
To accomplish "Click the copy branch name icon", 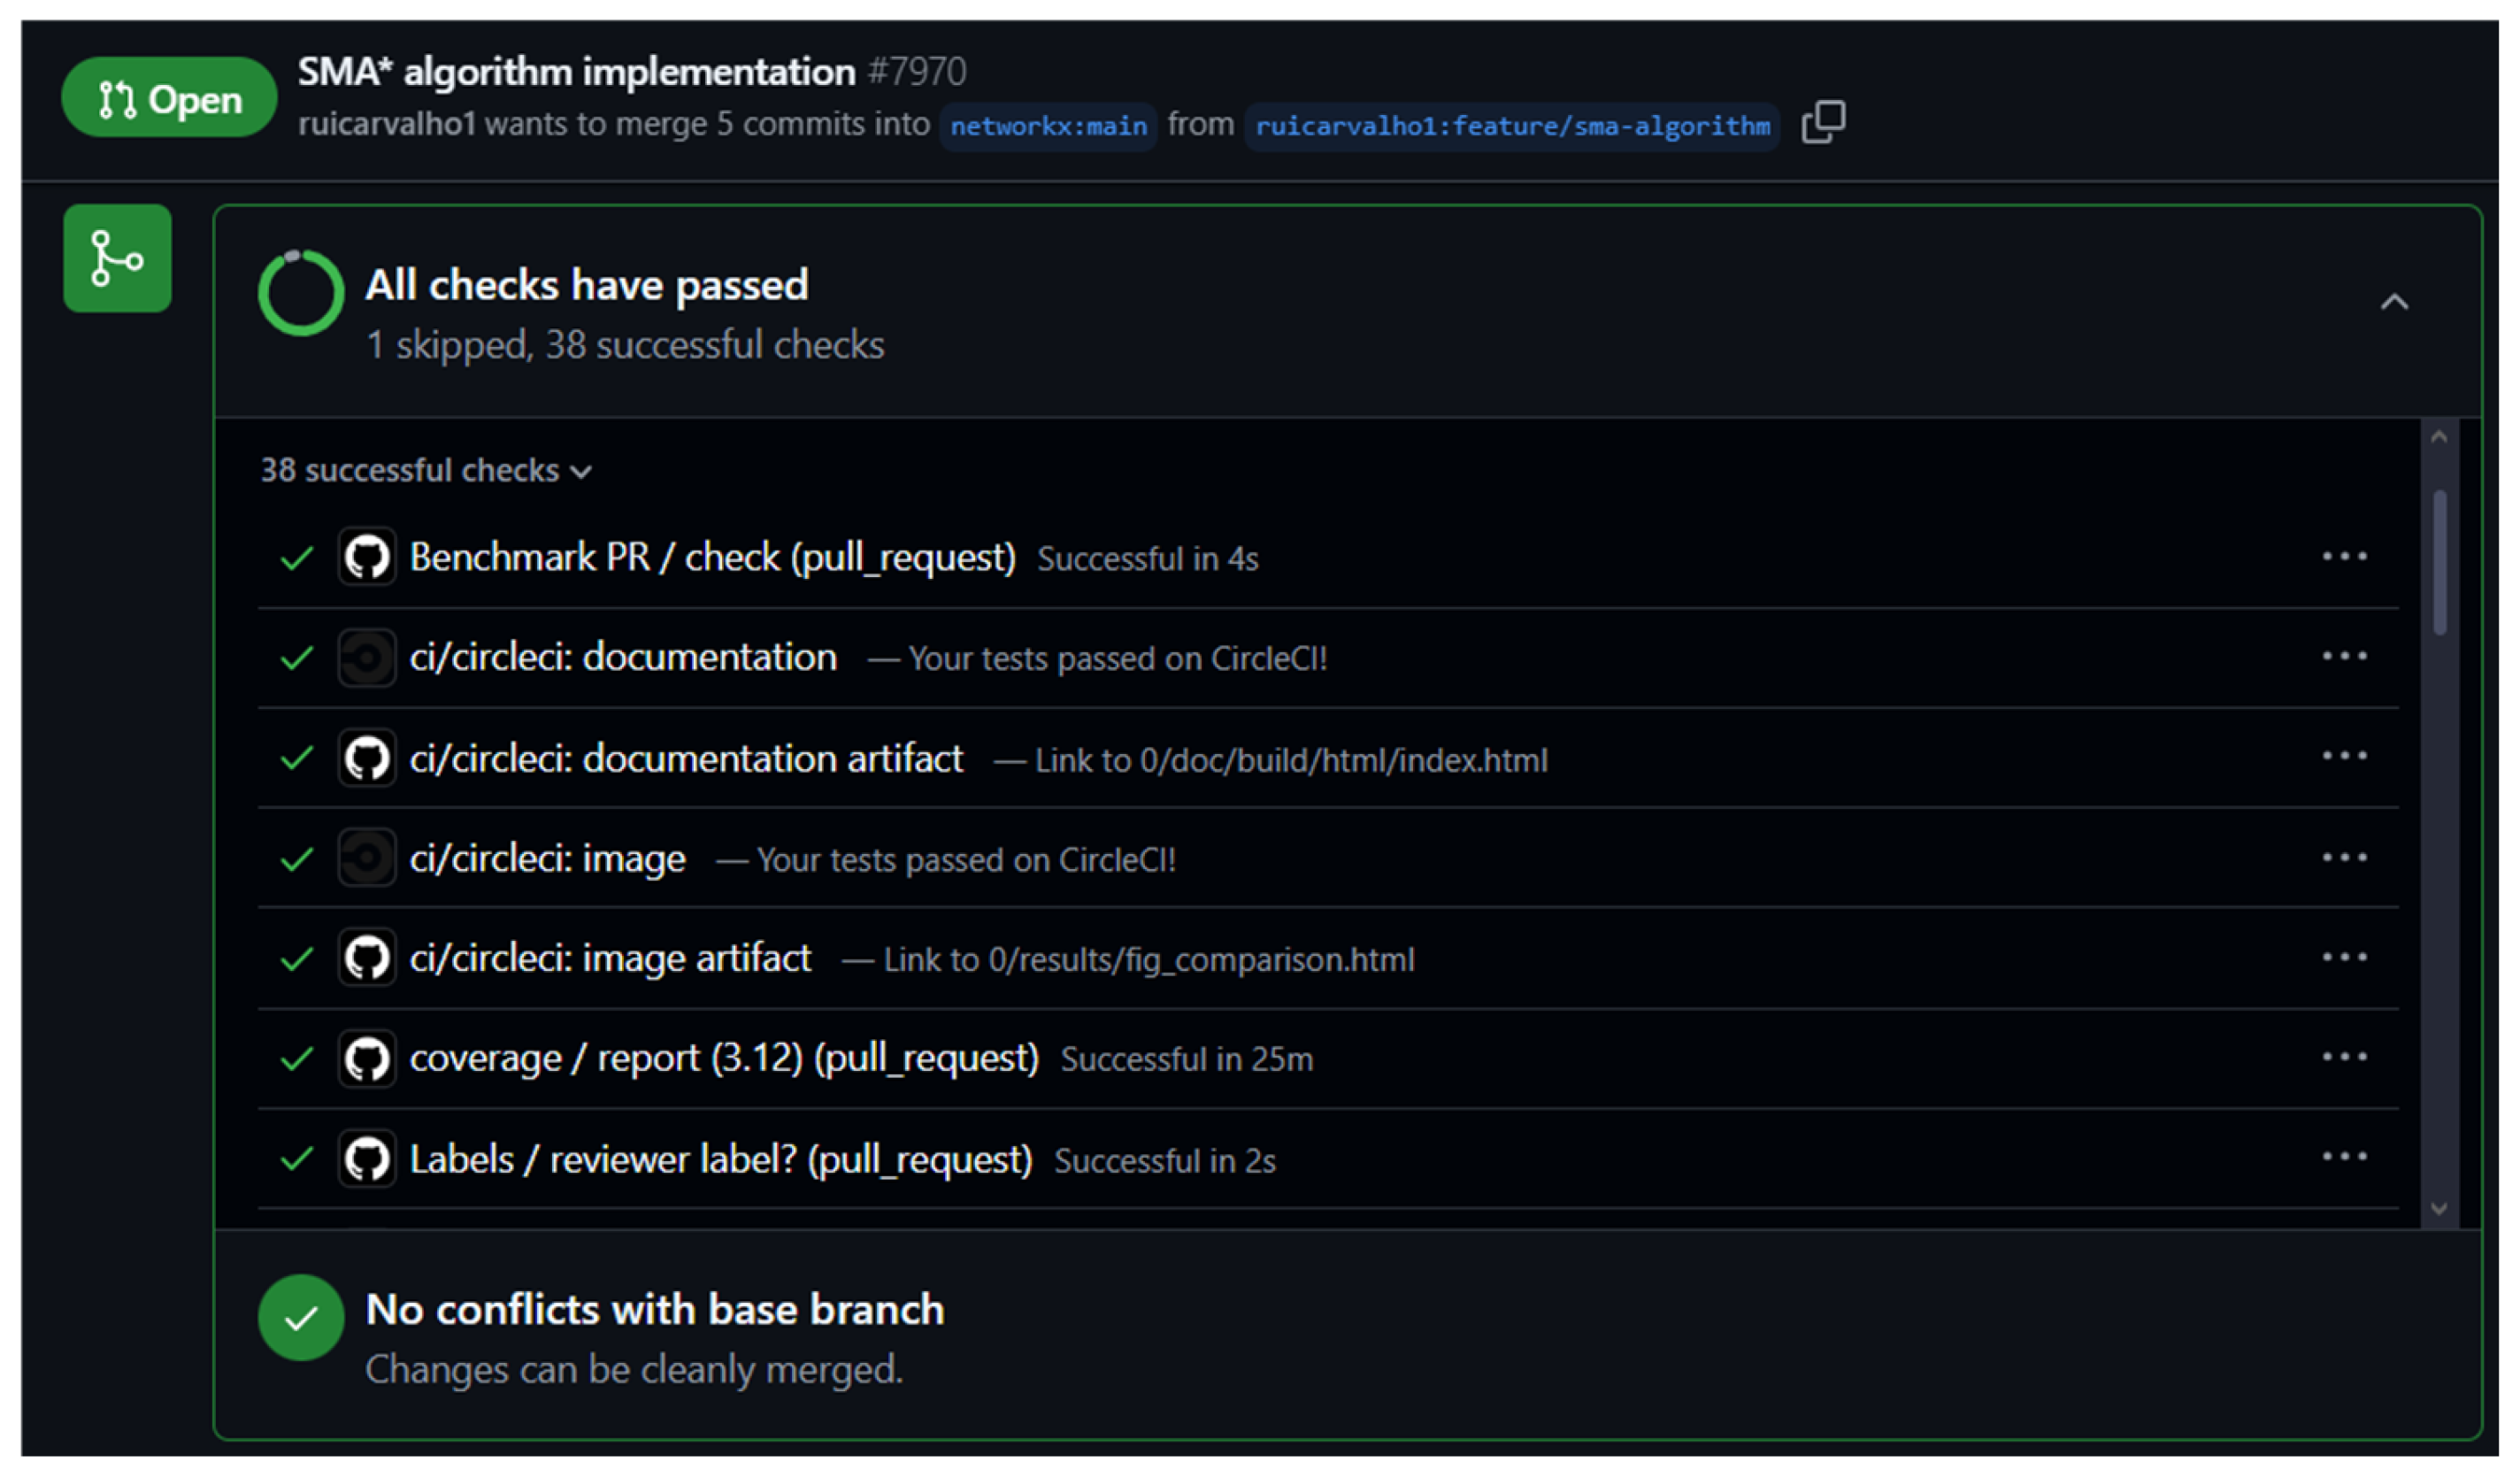I will [x=1823, y=123].
